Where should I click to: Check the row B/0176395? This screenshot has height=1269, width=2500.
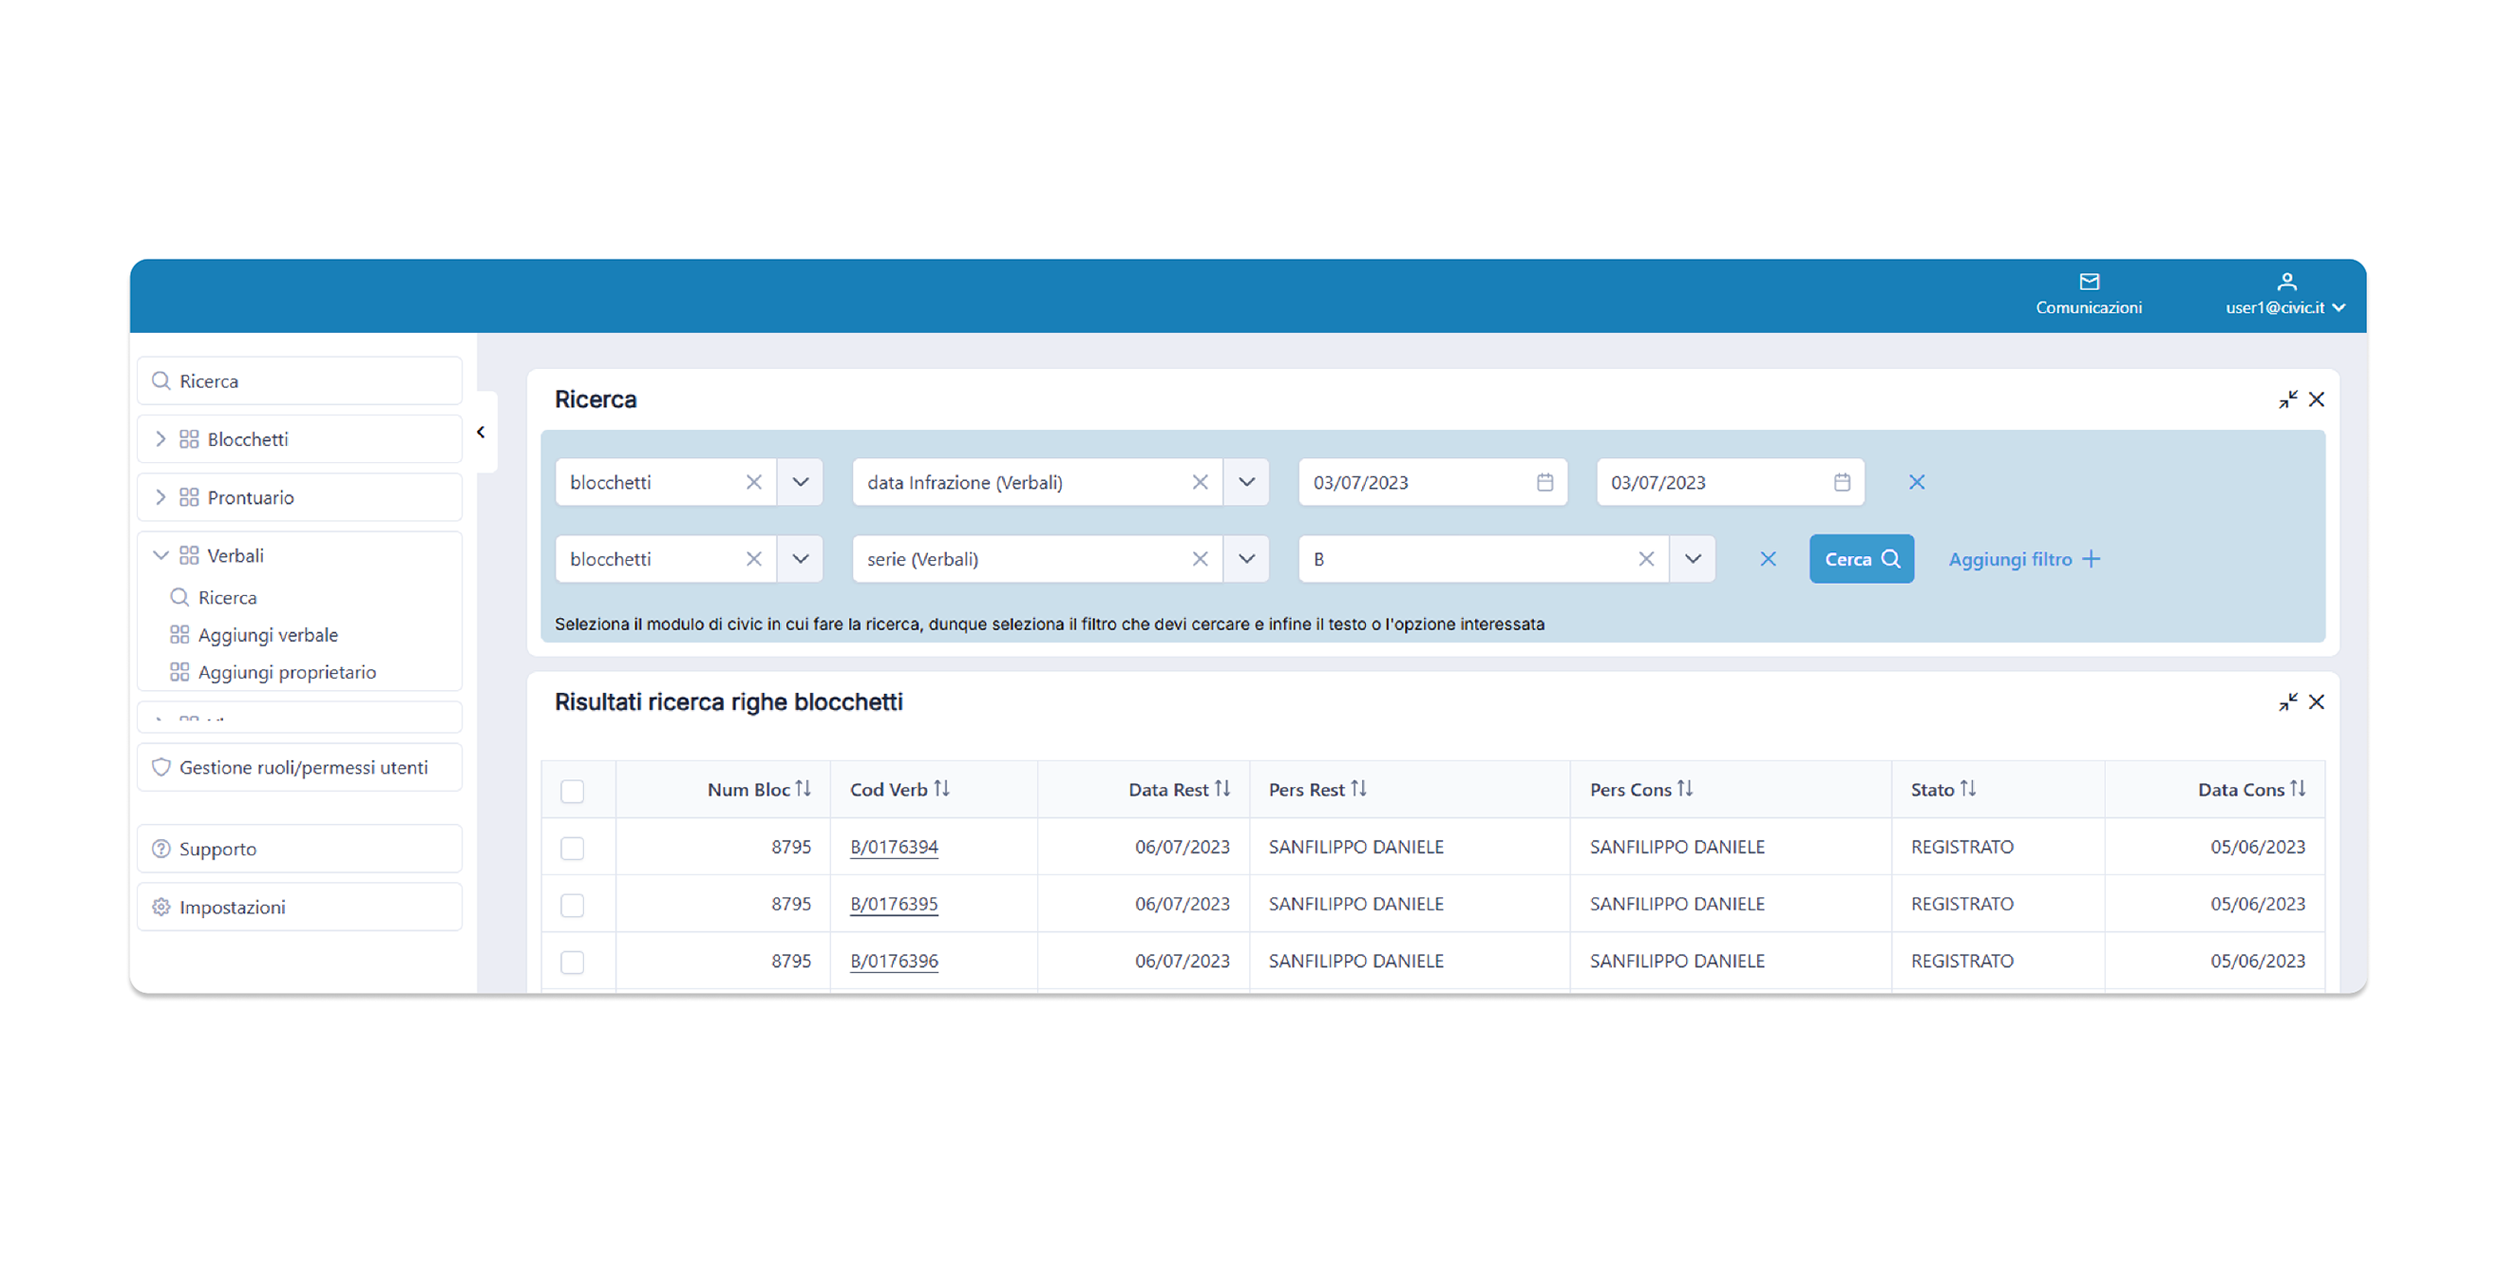pos(572,905)
